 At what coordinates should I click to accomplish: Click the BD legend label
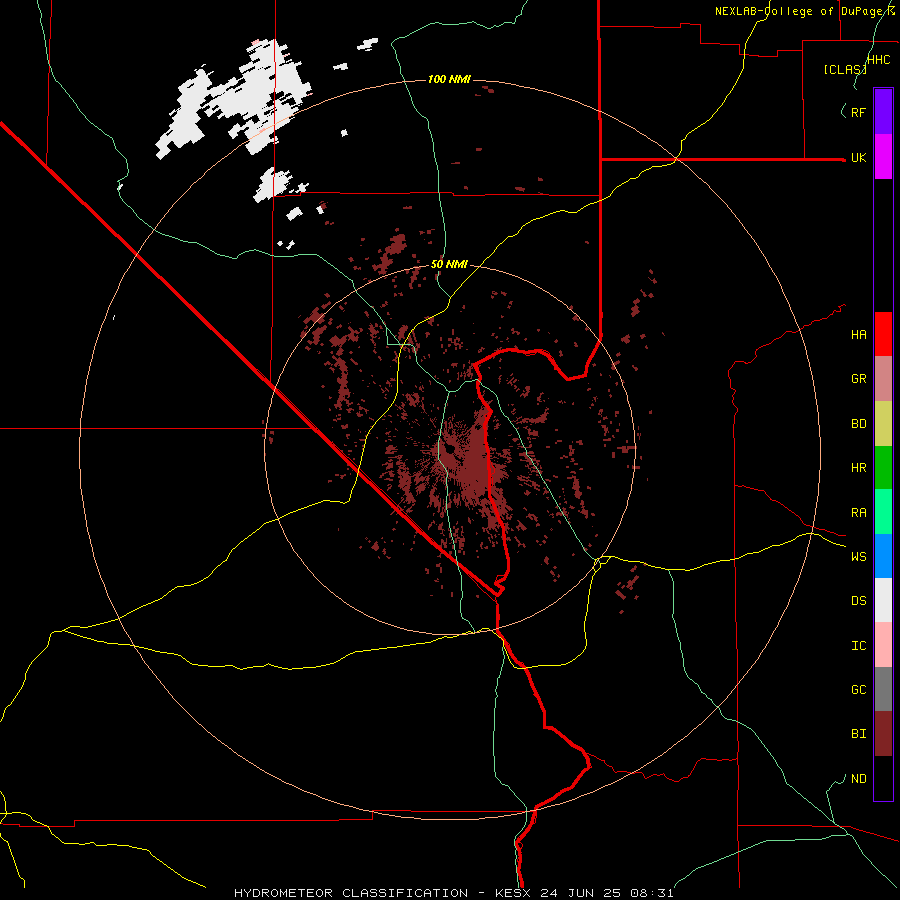(x=859, y=424)
